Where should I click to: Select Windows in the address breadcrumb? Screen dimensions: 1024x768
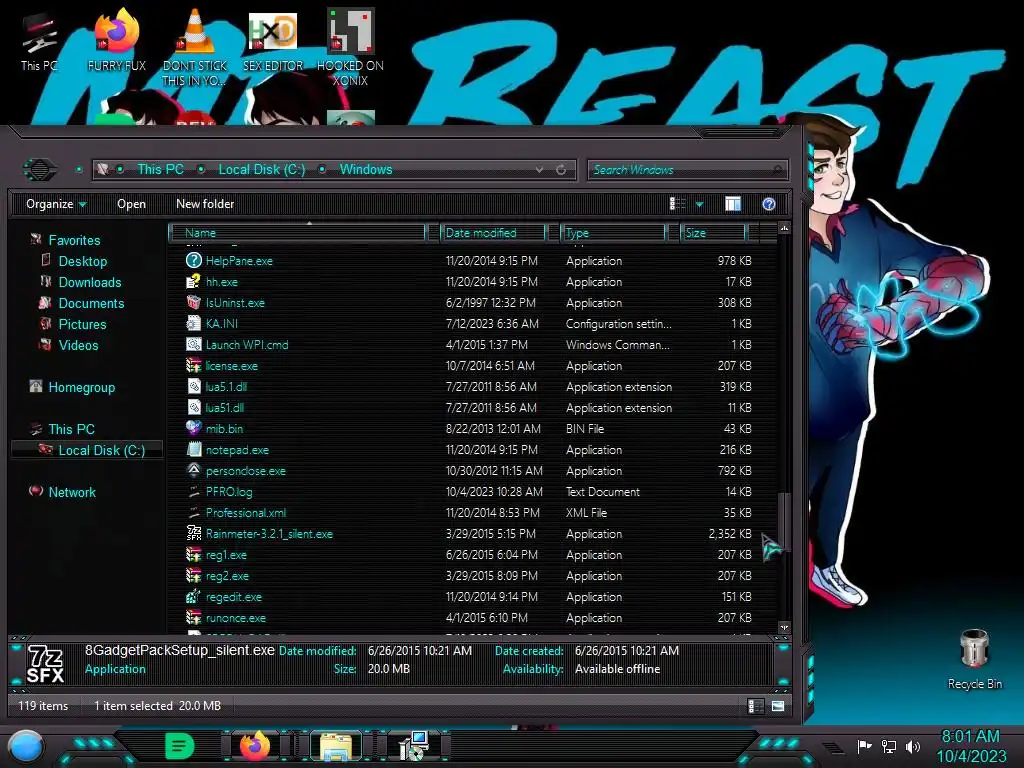(x=366, y=170)
